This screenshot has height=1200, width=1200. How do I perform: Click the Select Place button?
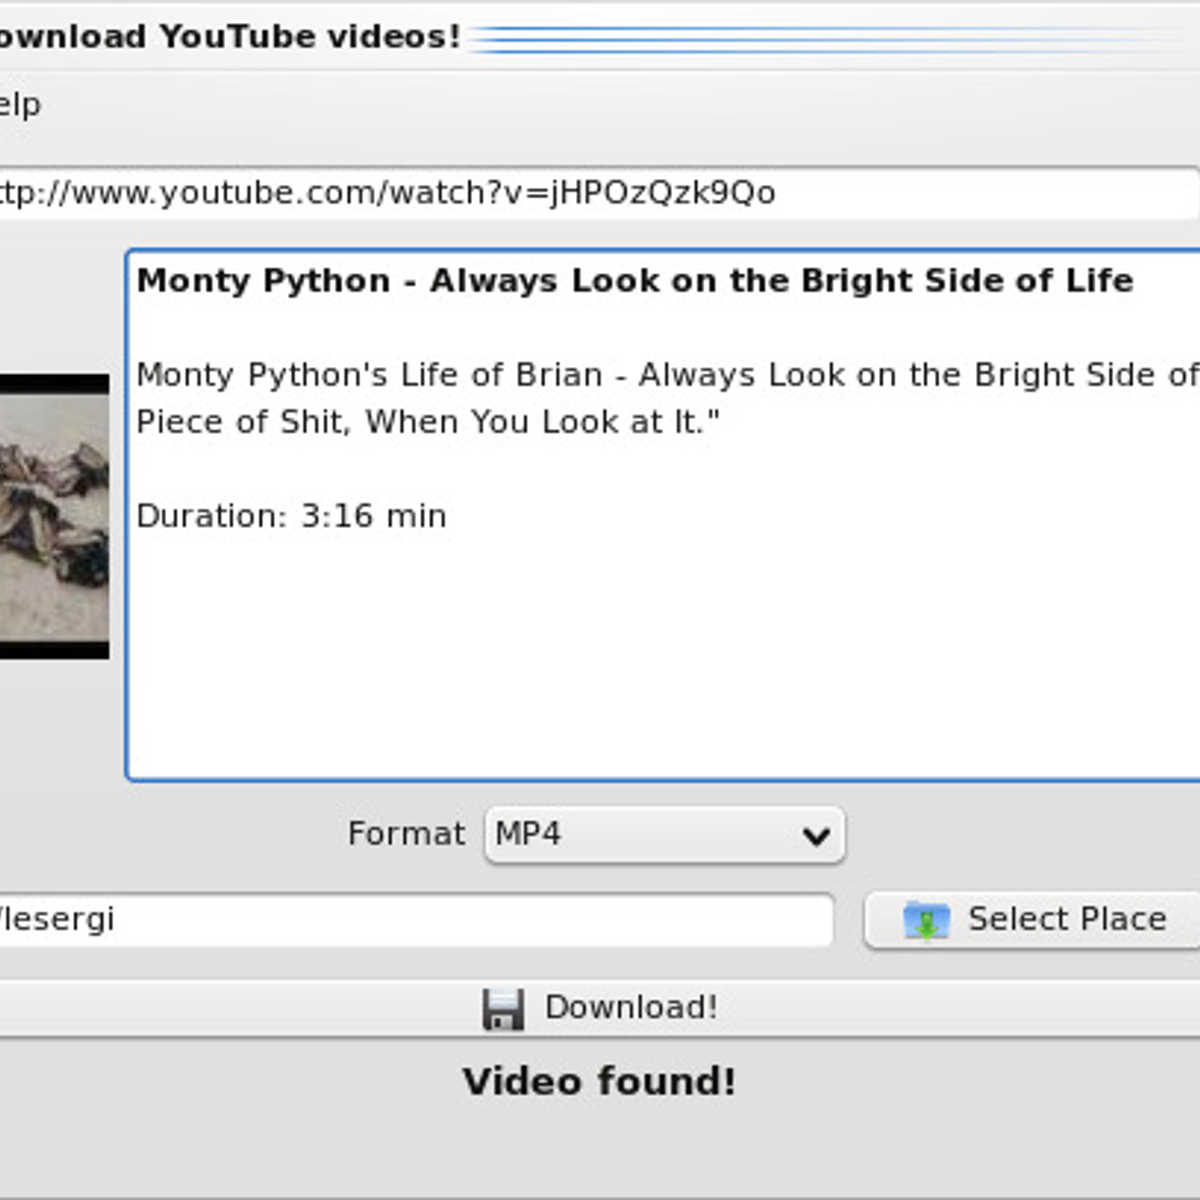pyautogui.click(x=1032, y=920)
